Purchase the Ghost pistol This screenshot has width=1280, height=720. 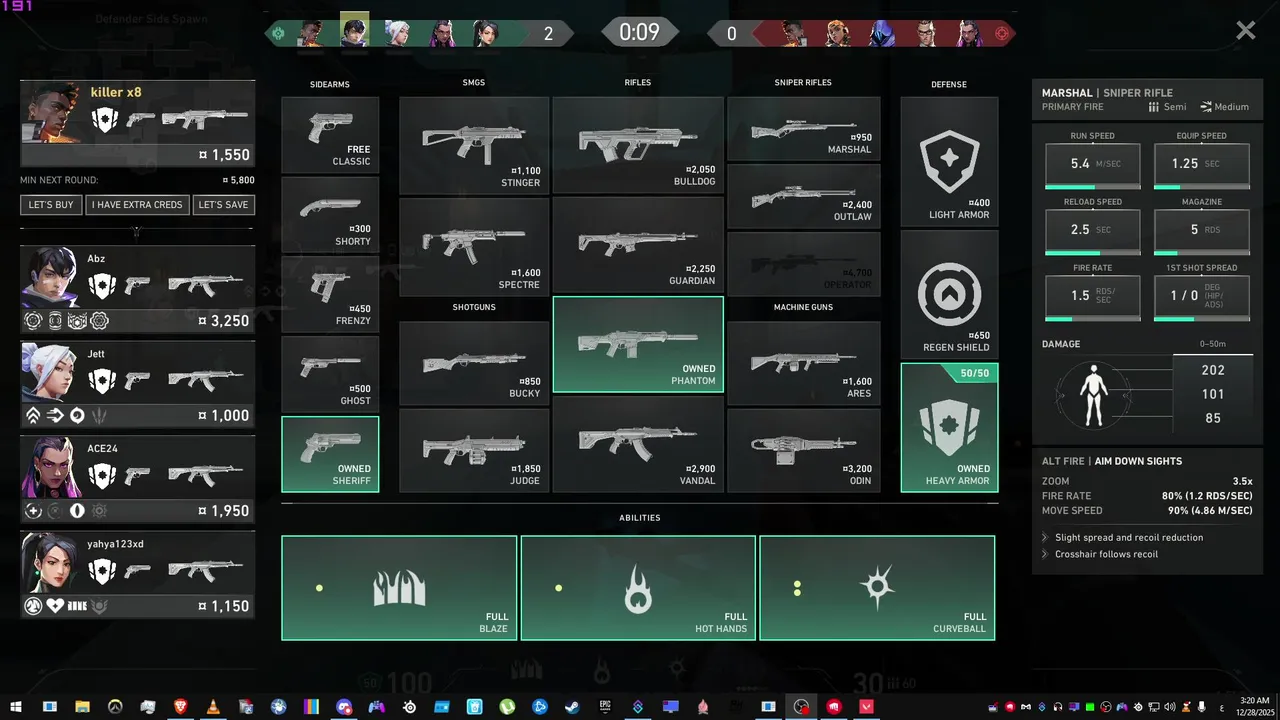pyautogui.click(x=330, y=374)
